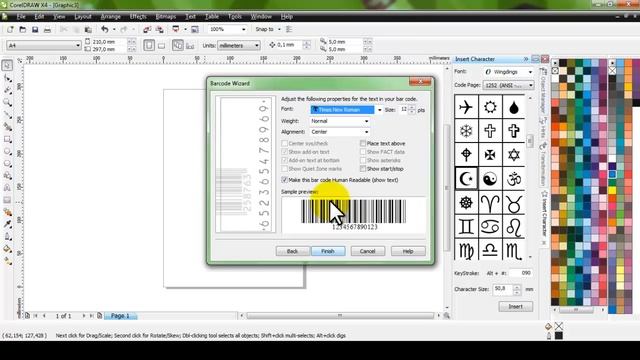Select the water drop character
Viewport: 640px width, 360px height.
point(514,107)
